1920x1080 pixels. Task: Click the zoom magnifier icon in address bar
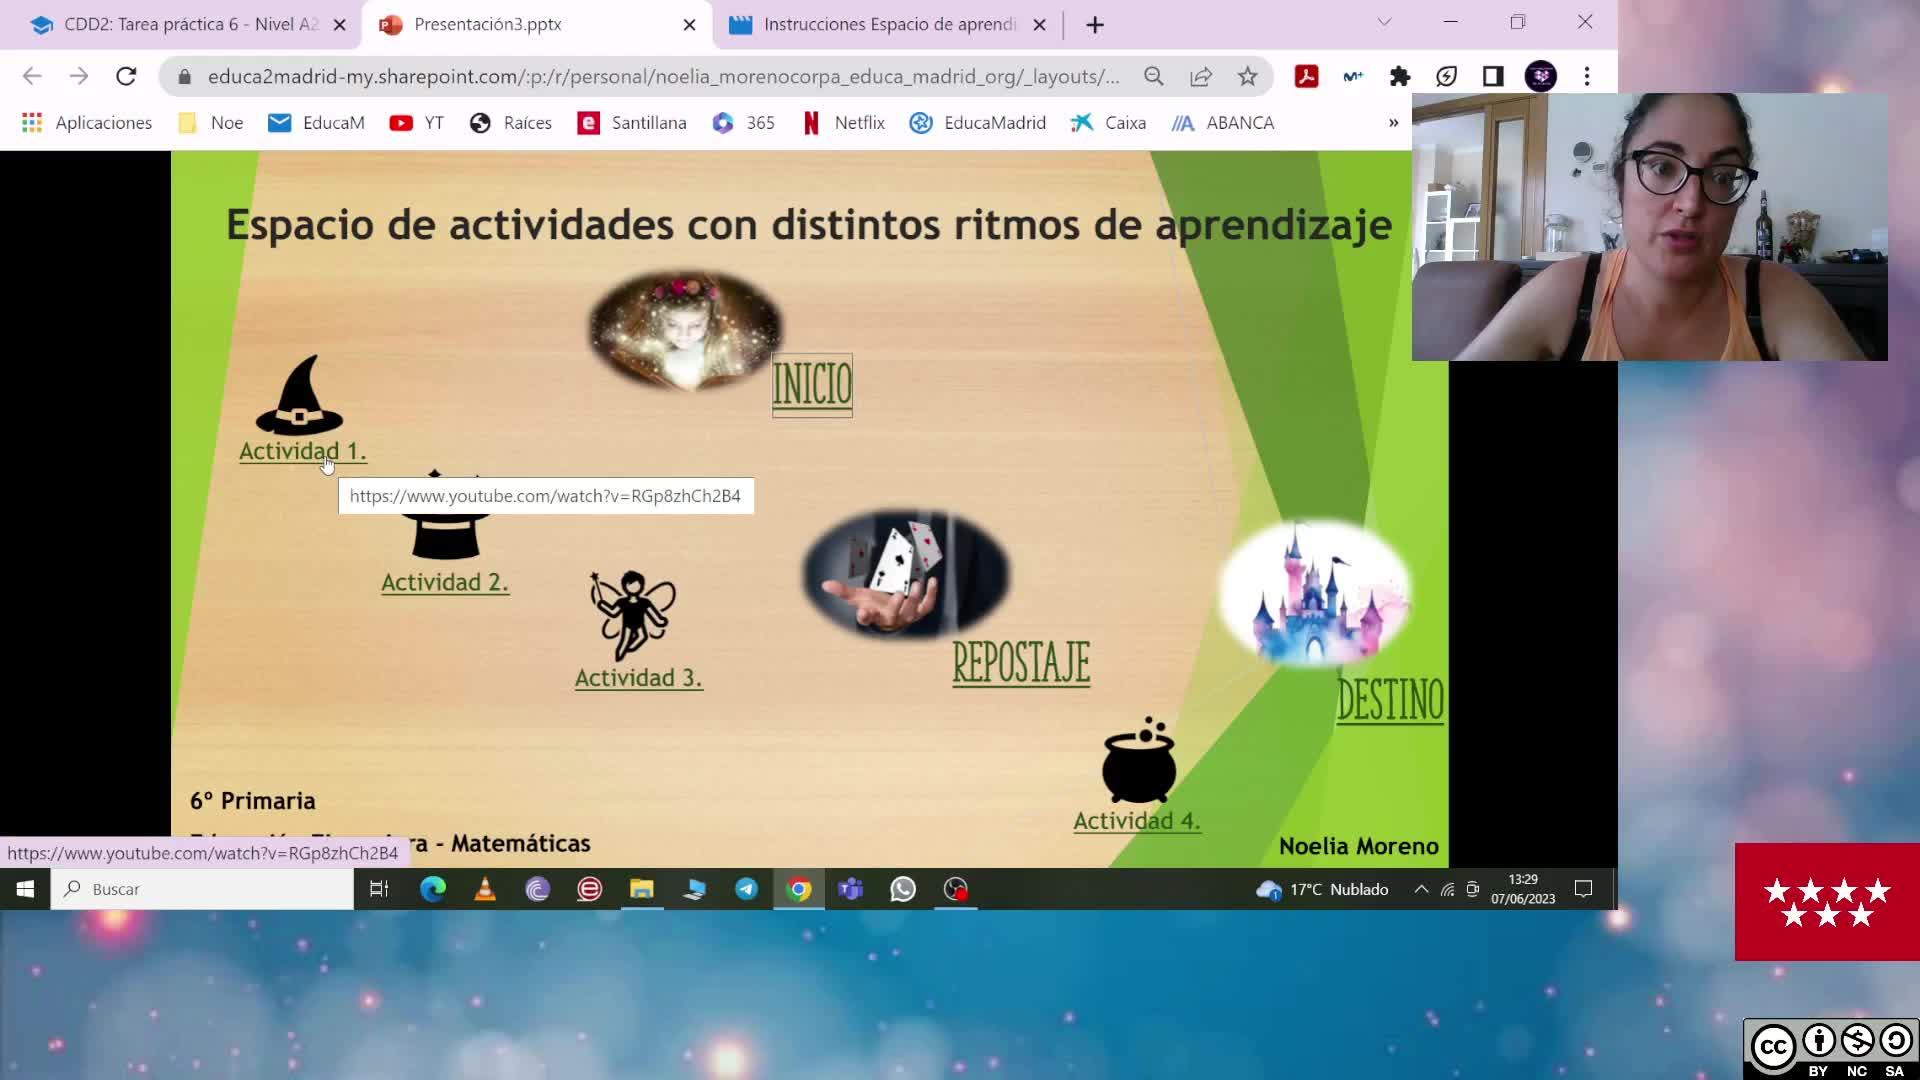(1154, 76)
